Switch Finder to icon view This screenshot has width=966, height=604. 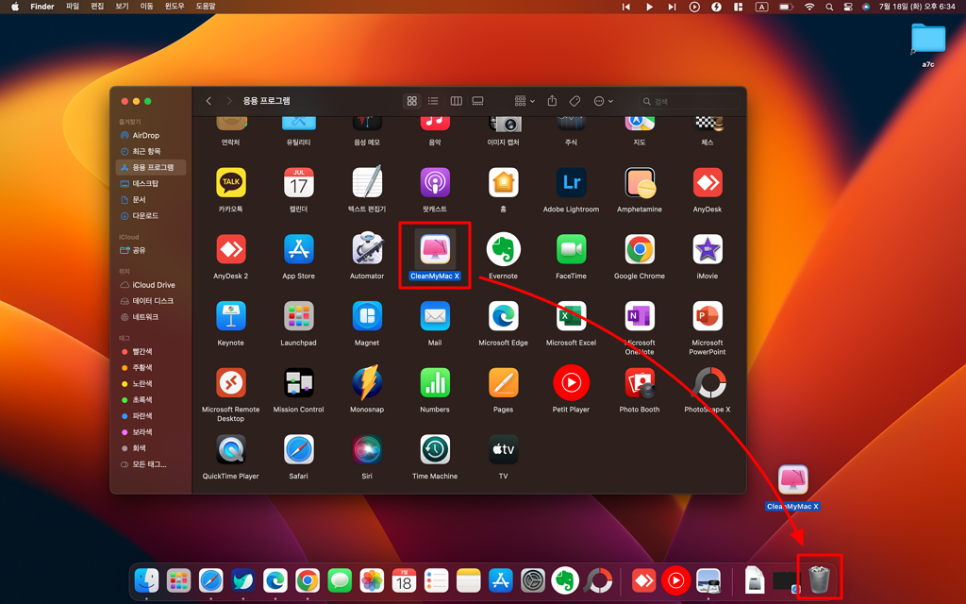(412, 101)
